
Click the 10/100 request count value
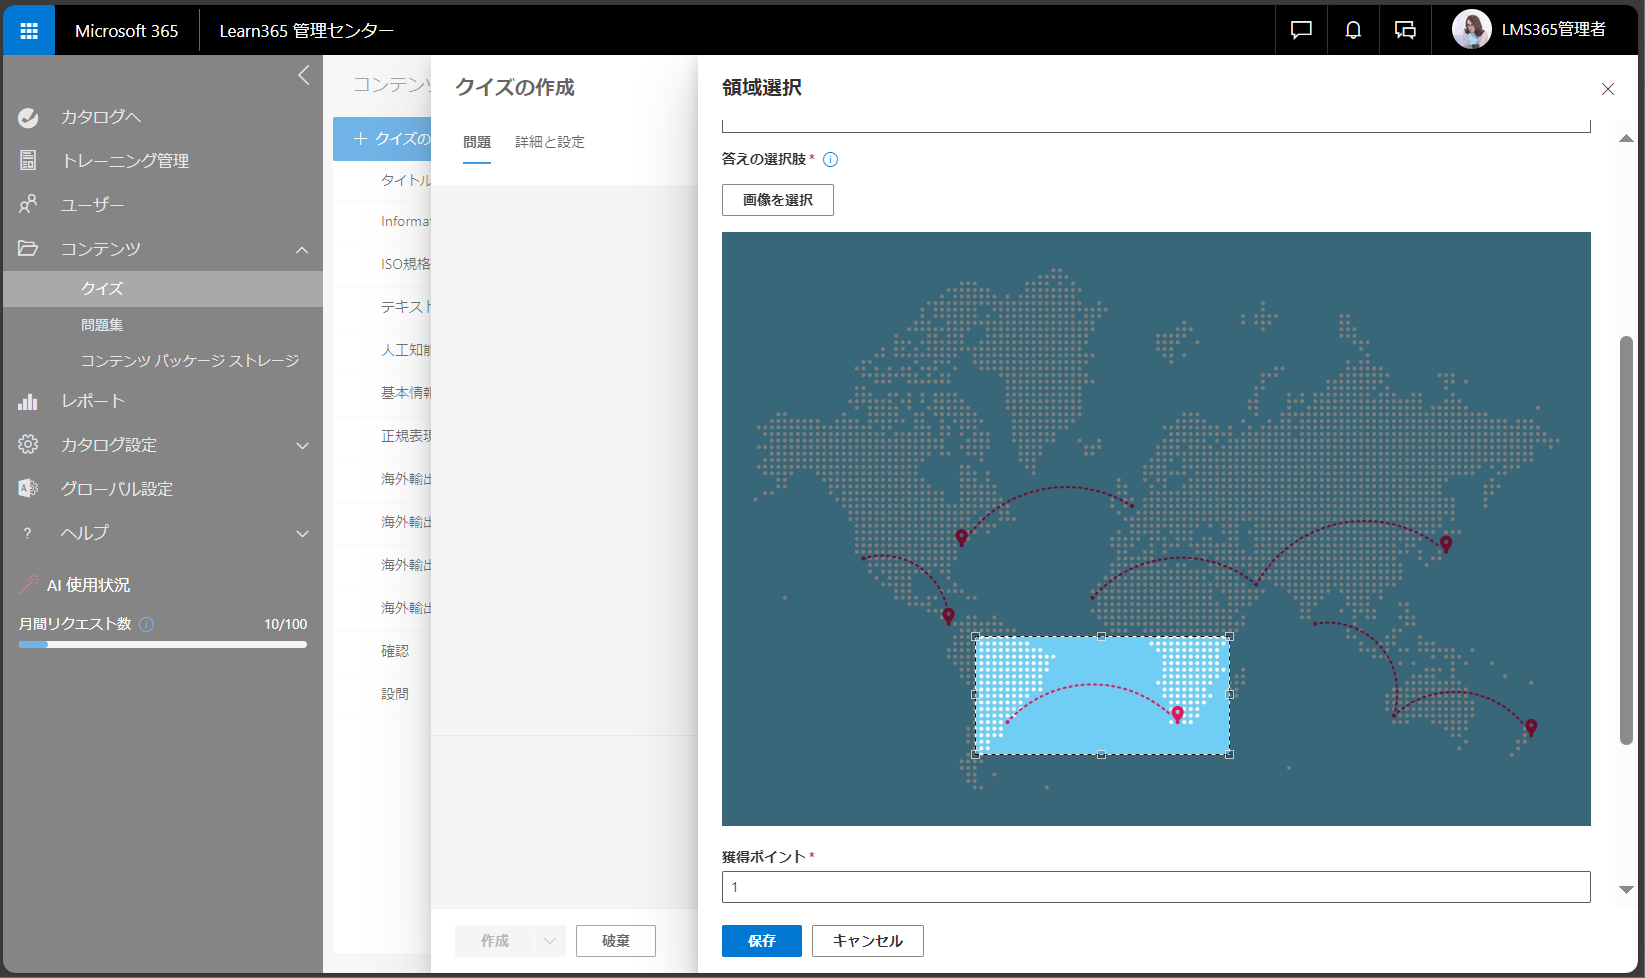click(x=285, y=624)
